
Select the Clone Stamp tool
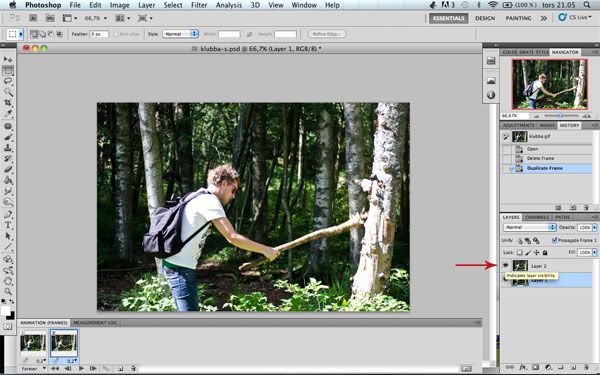tap(8, 148)
